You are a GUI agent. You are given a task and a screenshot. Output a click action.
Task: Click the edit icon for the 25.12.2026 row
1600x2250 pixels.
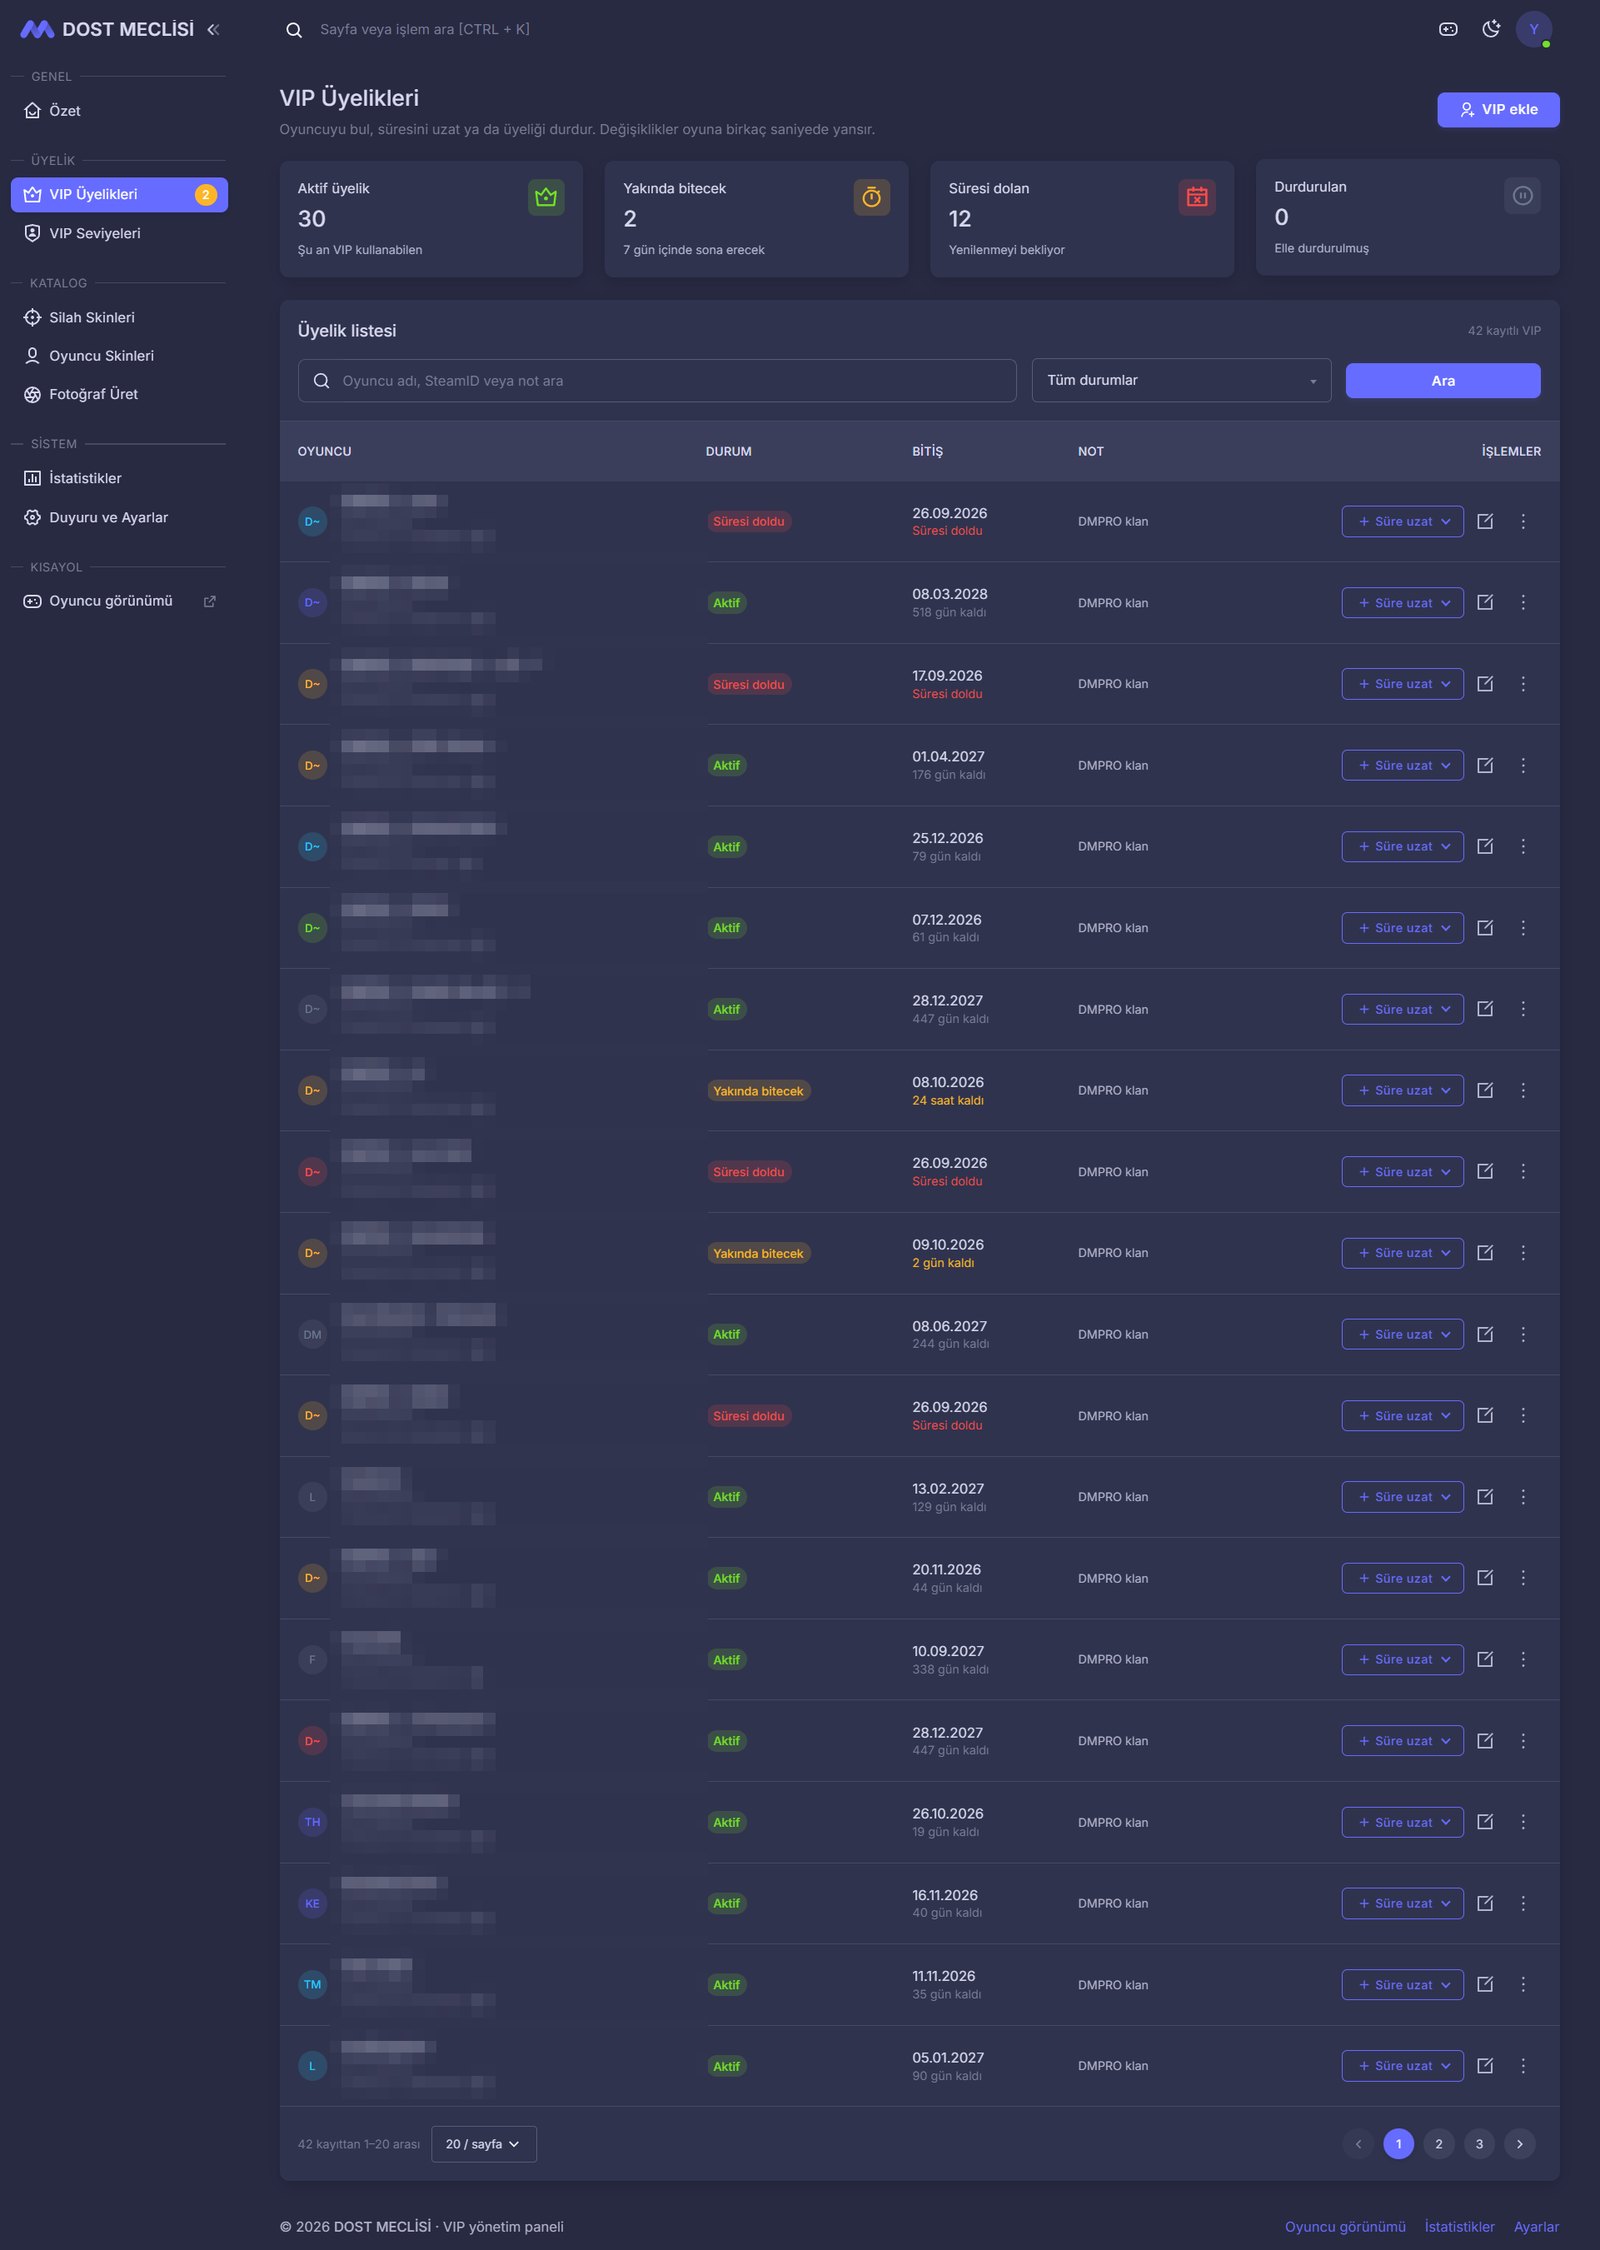[1485, 846]
